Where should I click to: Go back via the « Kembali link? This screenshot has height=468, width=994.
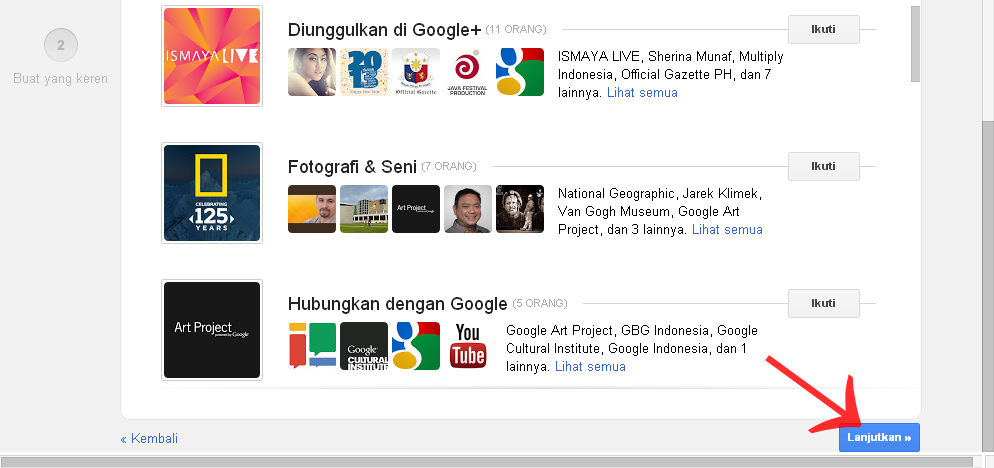[x=149, y=438]
